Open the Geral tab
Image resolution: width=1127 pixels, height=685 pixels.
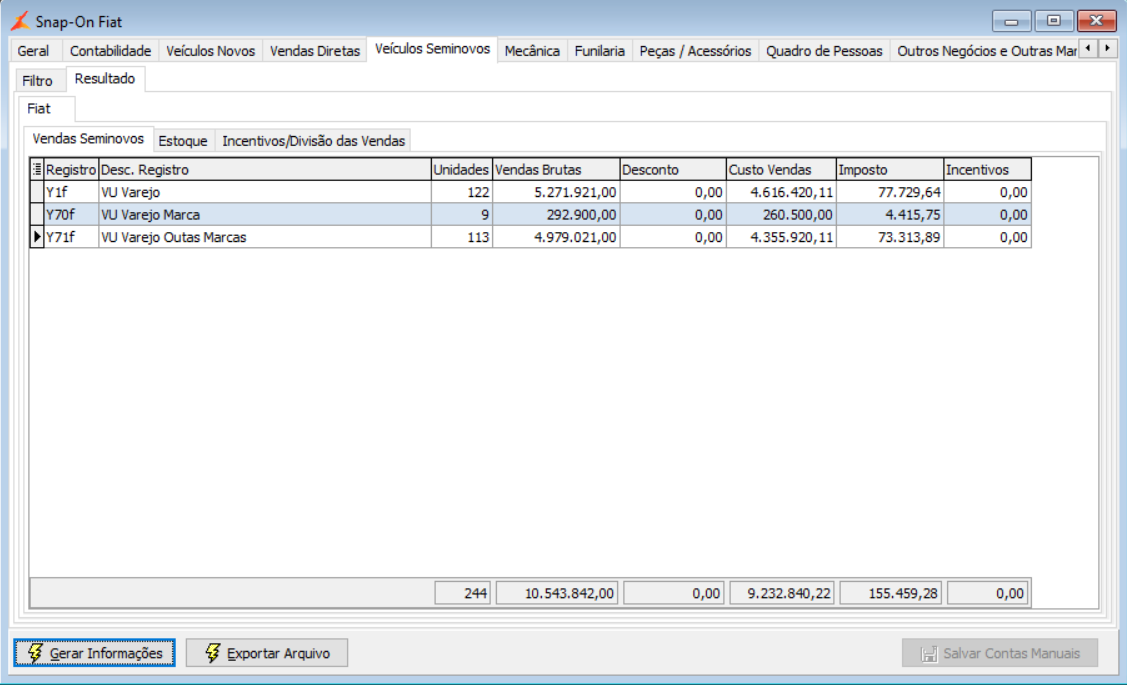coord(33,51)
